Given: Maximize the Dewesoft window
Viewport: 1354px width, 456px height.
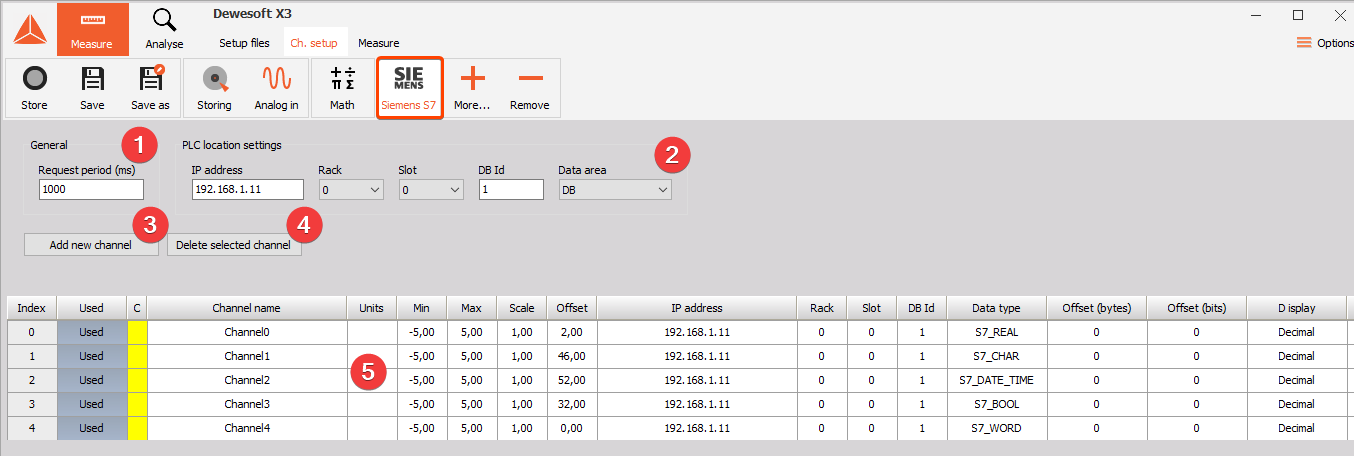Looking at the screenshot, I should pos(1298,15).
